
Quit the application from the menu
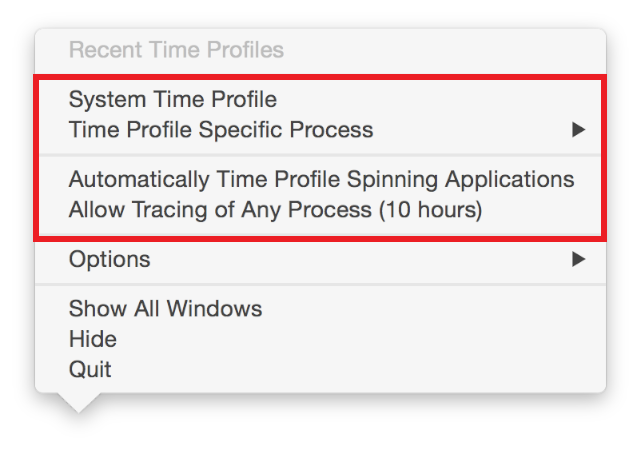click(x=90, y=369)
